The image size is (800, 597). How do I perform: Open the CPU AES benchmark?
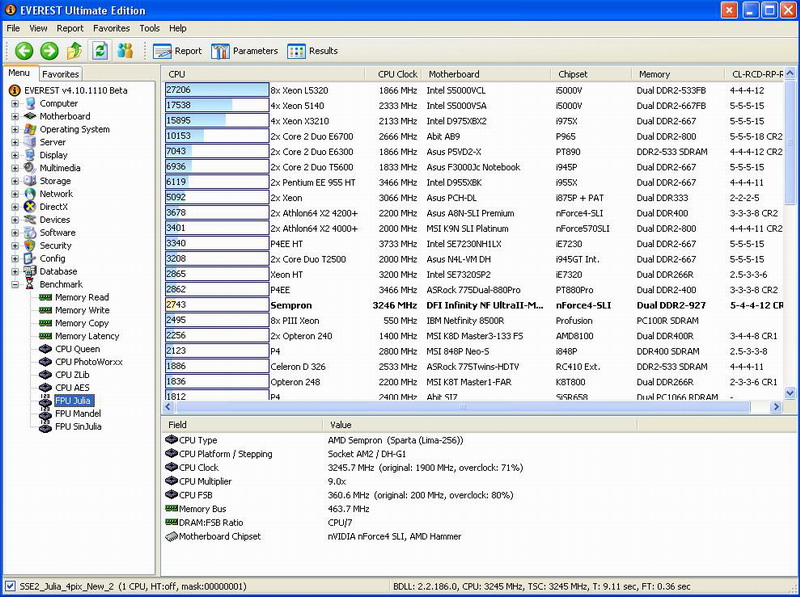click(72, 388)
